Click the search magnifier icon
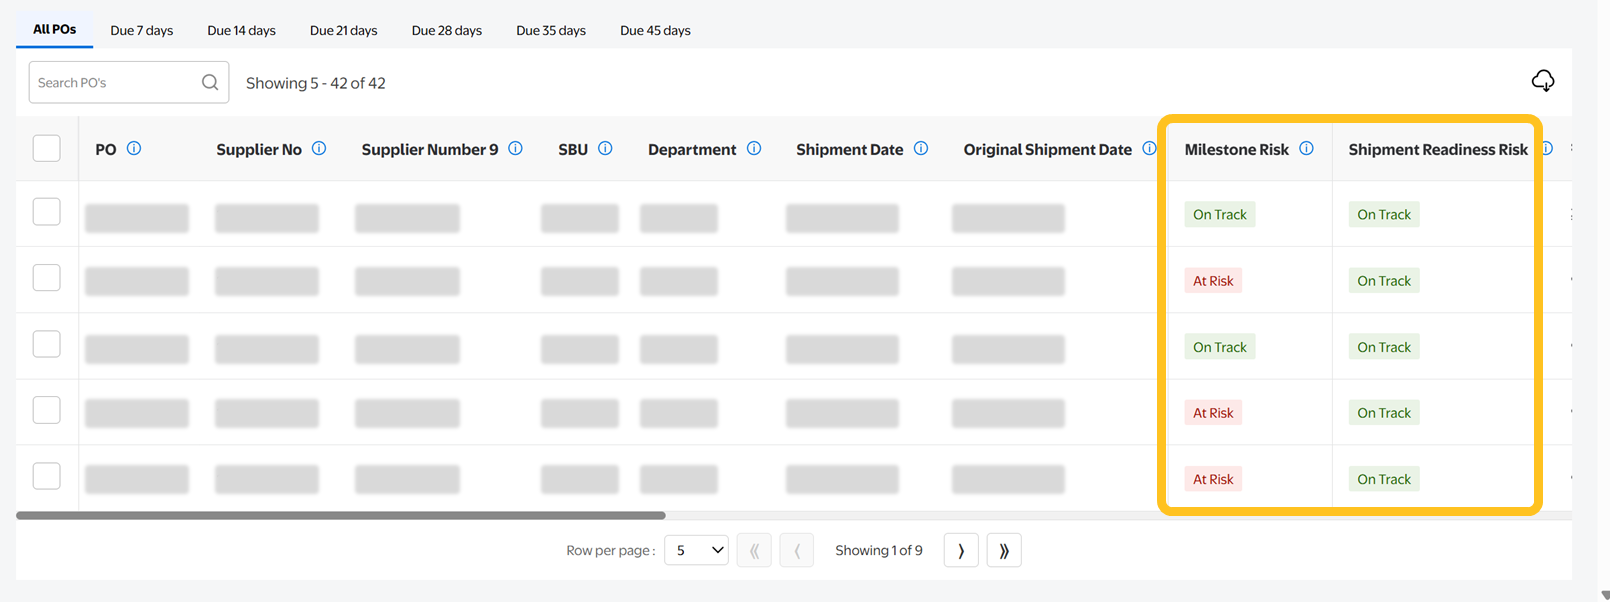 [210, 83]
